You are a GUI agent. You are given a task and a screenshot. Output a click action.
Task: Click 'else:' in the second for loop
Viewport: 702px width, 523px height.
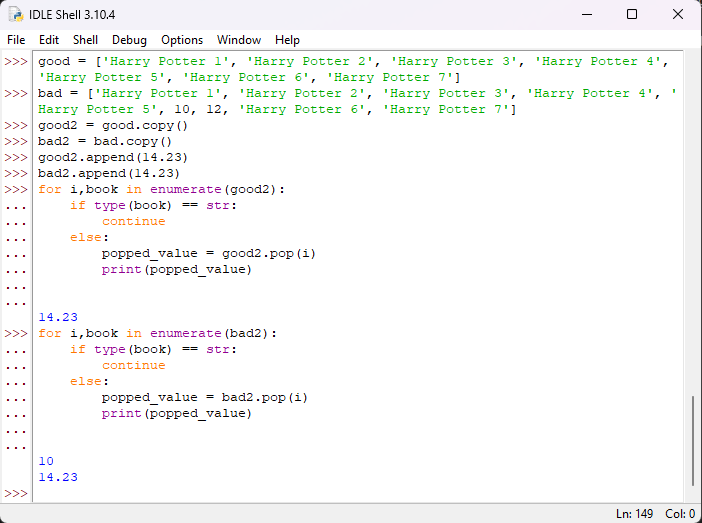[x=89, y=382]
